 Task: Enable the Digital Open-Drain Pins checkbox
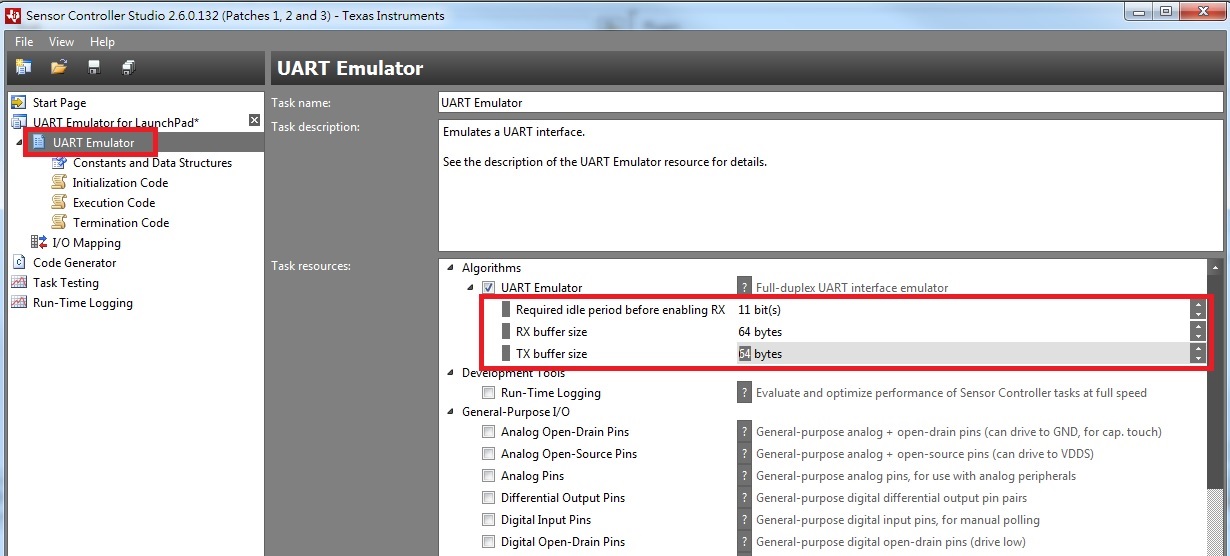tap(489, 542)
